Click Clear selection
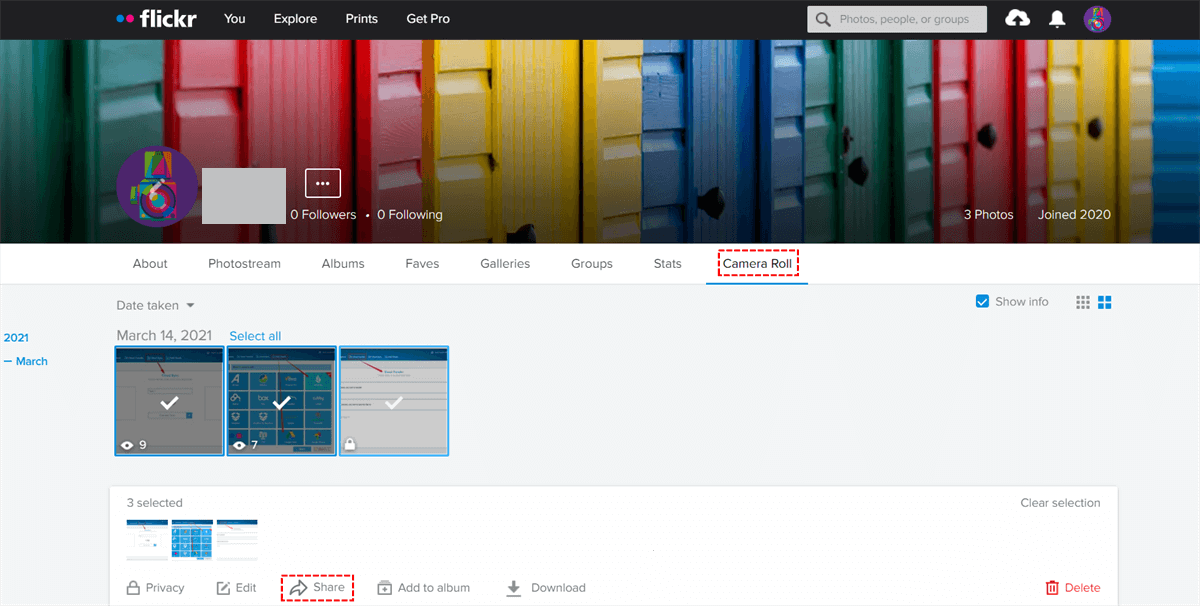The height and width of the screenshot is (606, 1200). coord(1060,503)
